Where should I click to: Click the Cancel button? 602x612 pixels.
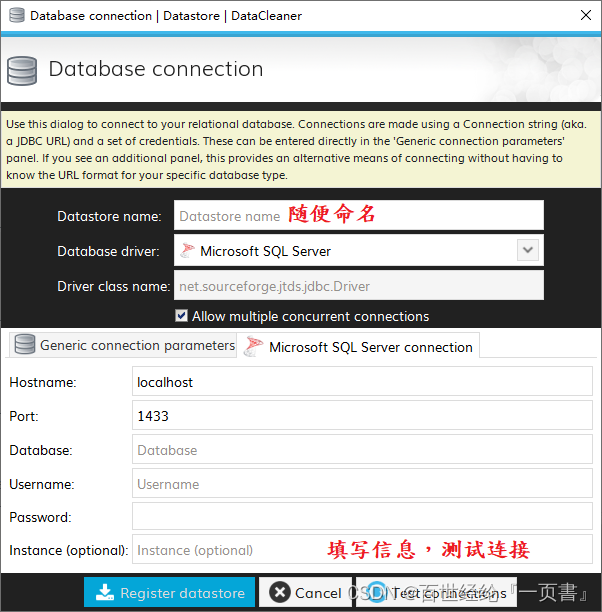tap(305, 592)
